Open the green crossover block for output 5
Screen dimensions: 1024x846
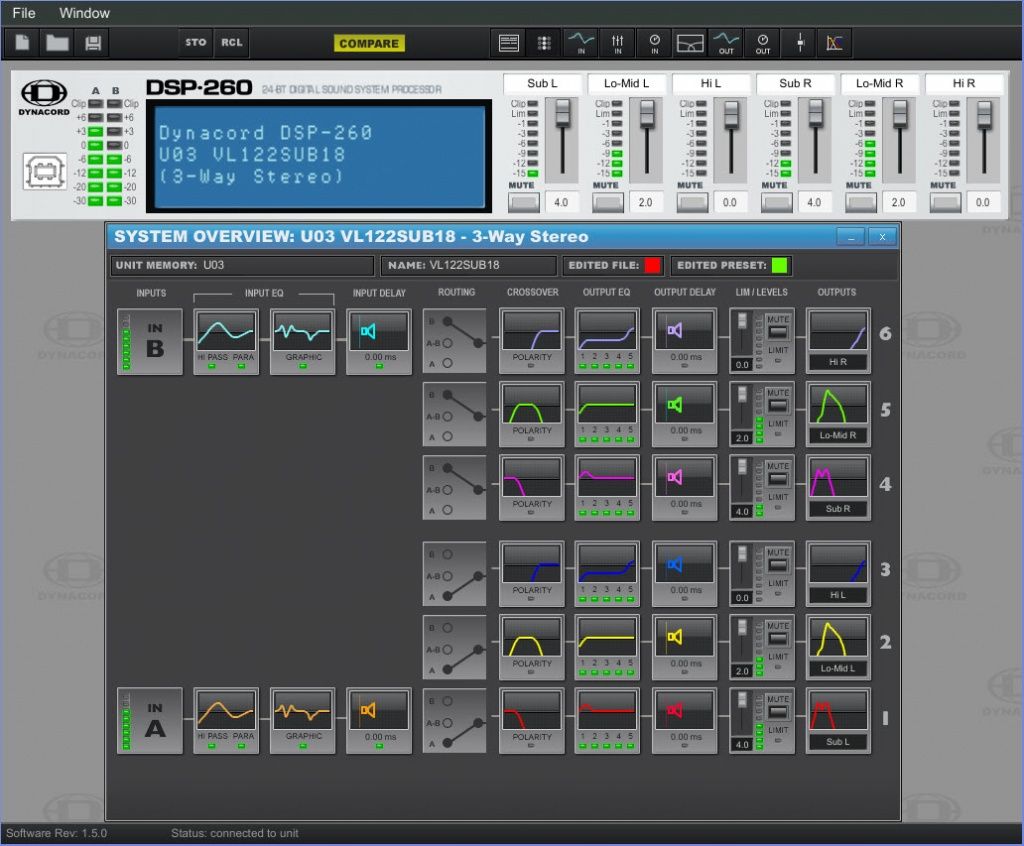click(532, 414)
